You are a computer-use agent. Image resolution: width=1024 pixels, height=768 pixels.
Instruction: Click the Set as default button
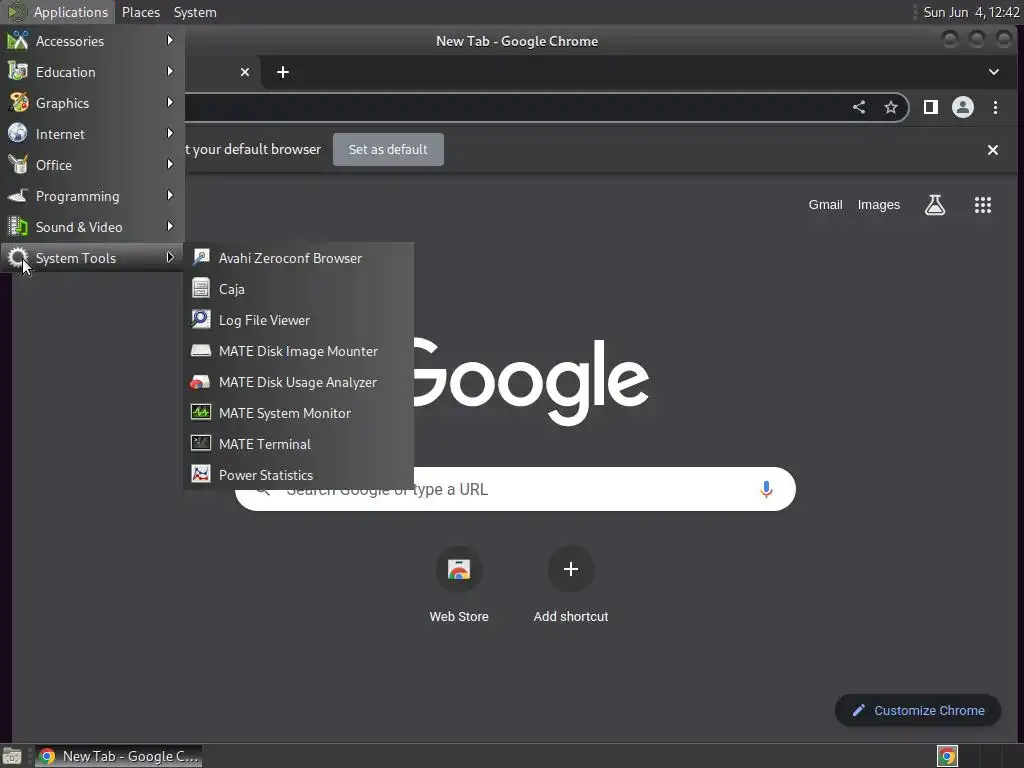click(388, 150)
